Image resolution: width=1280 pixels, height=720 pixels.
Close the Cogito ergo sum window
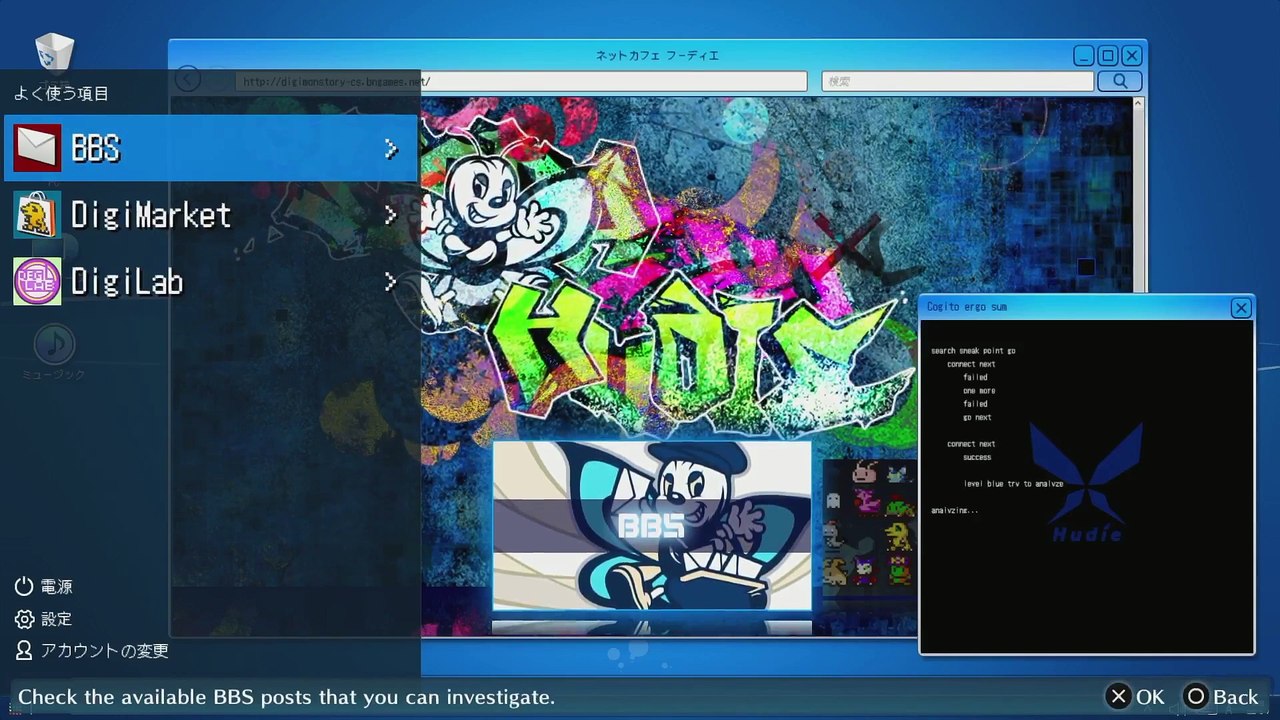(1241, 308)
